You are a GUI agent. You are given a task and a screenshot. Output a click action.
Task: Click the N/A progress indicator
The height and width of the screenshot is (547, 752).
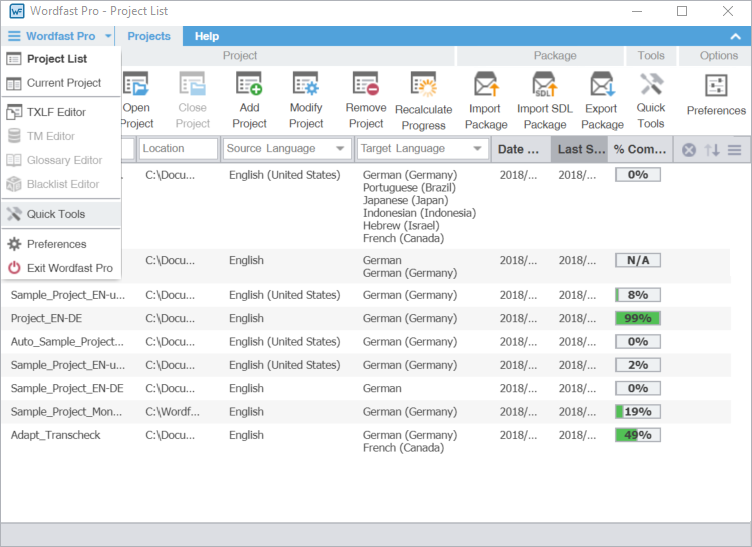point(638,260)
